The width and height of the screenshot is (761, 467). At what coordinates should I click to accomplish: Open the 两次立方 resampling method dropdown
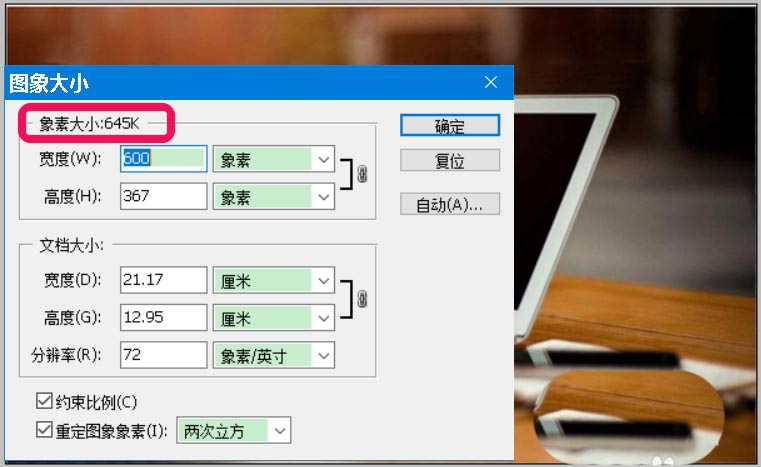(x=233, y=431)
